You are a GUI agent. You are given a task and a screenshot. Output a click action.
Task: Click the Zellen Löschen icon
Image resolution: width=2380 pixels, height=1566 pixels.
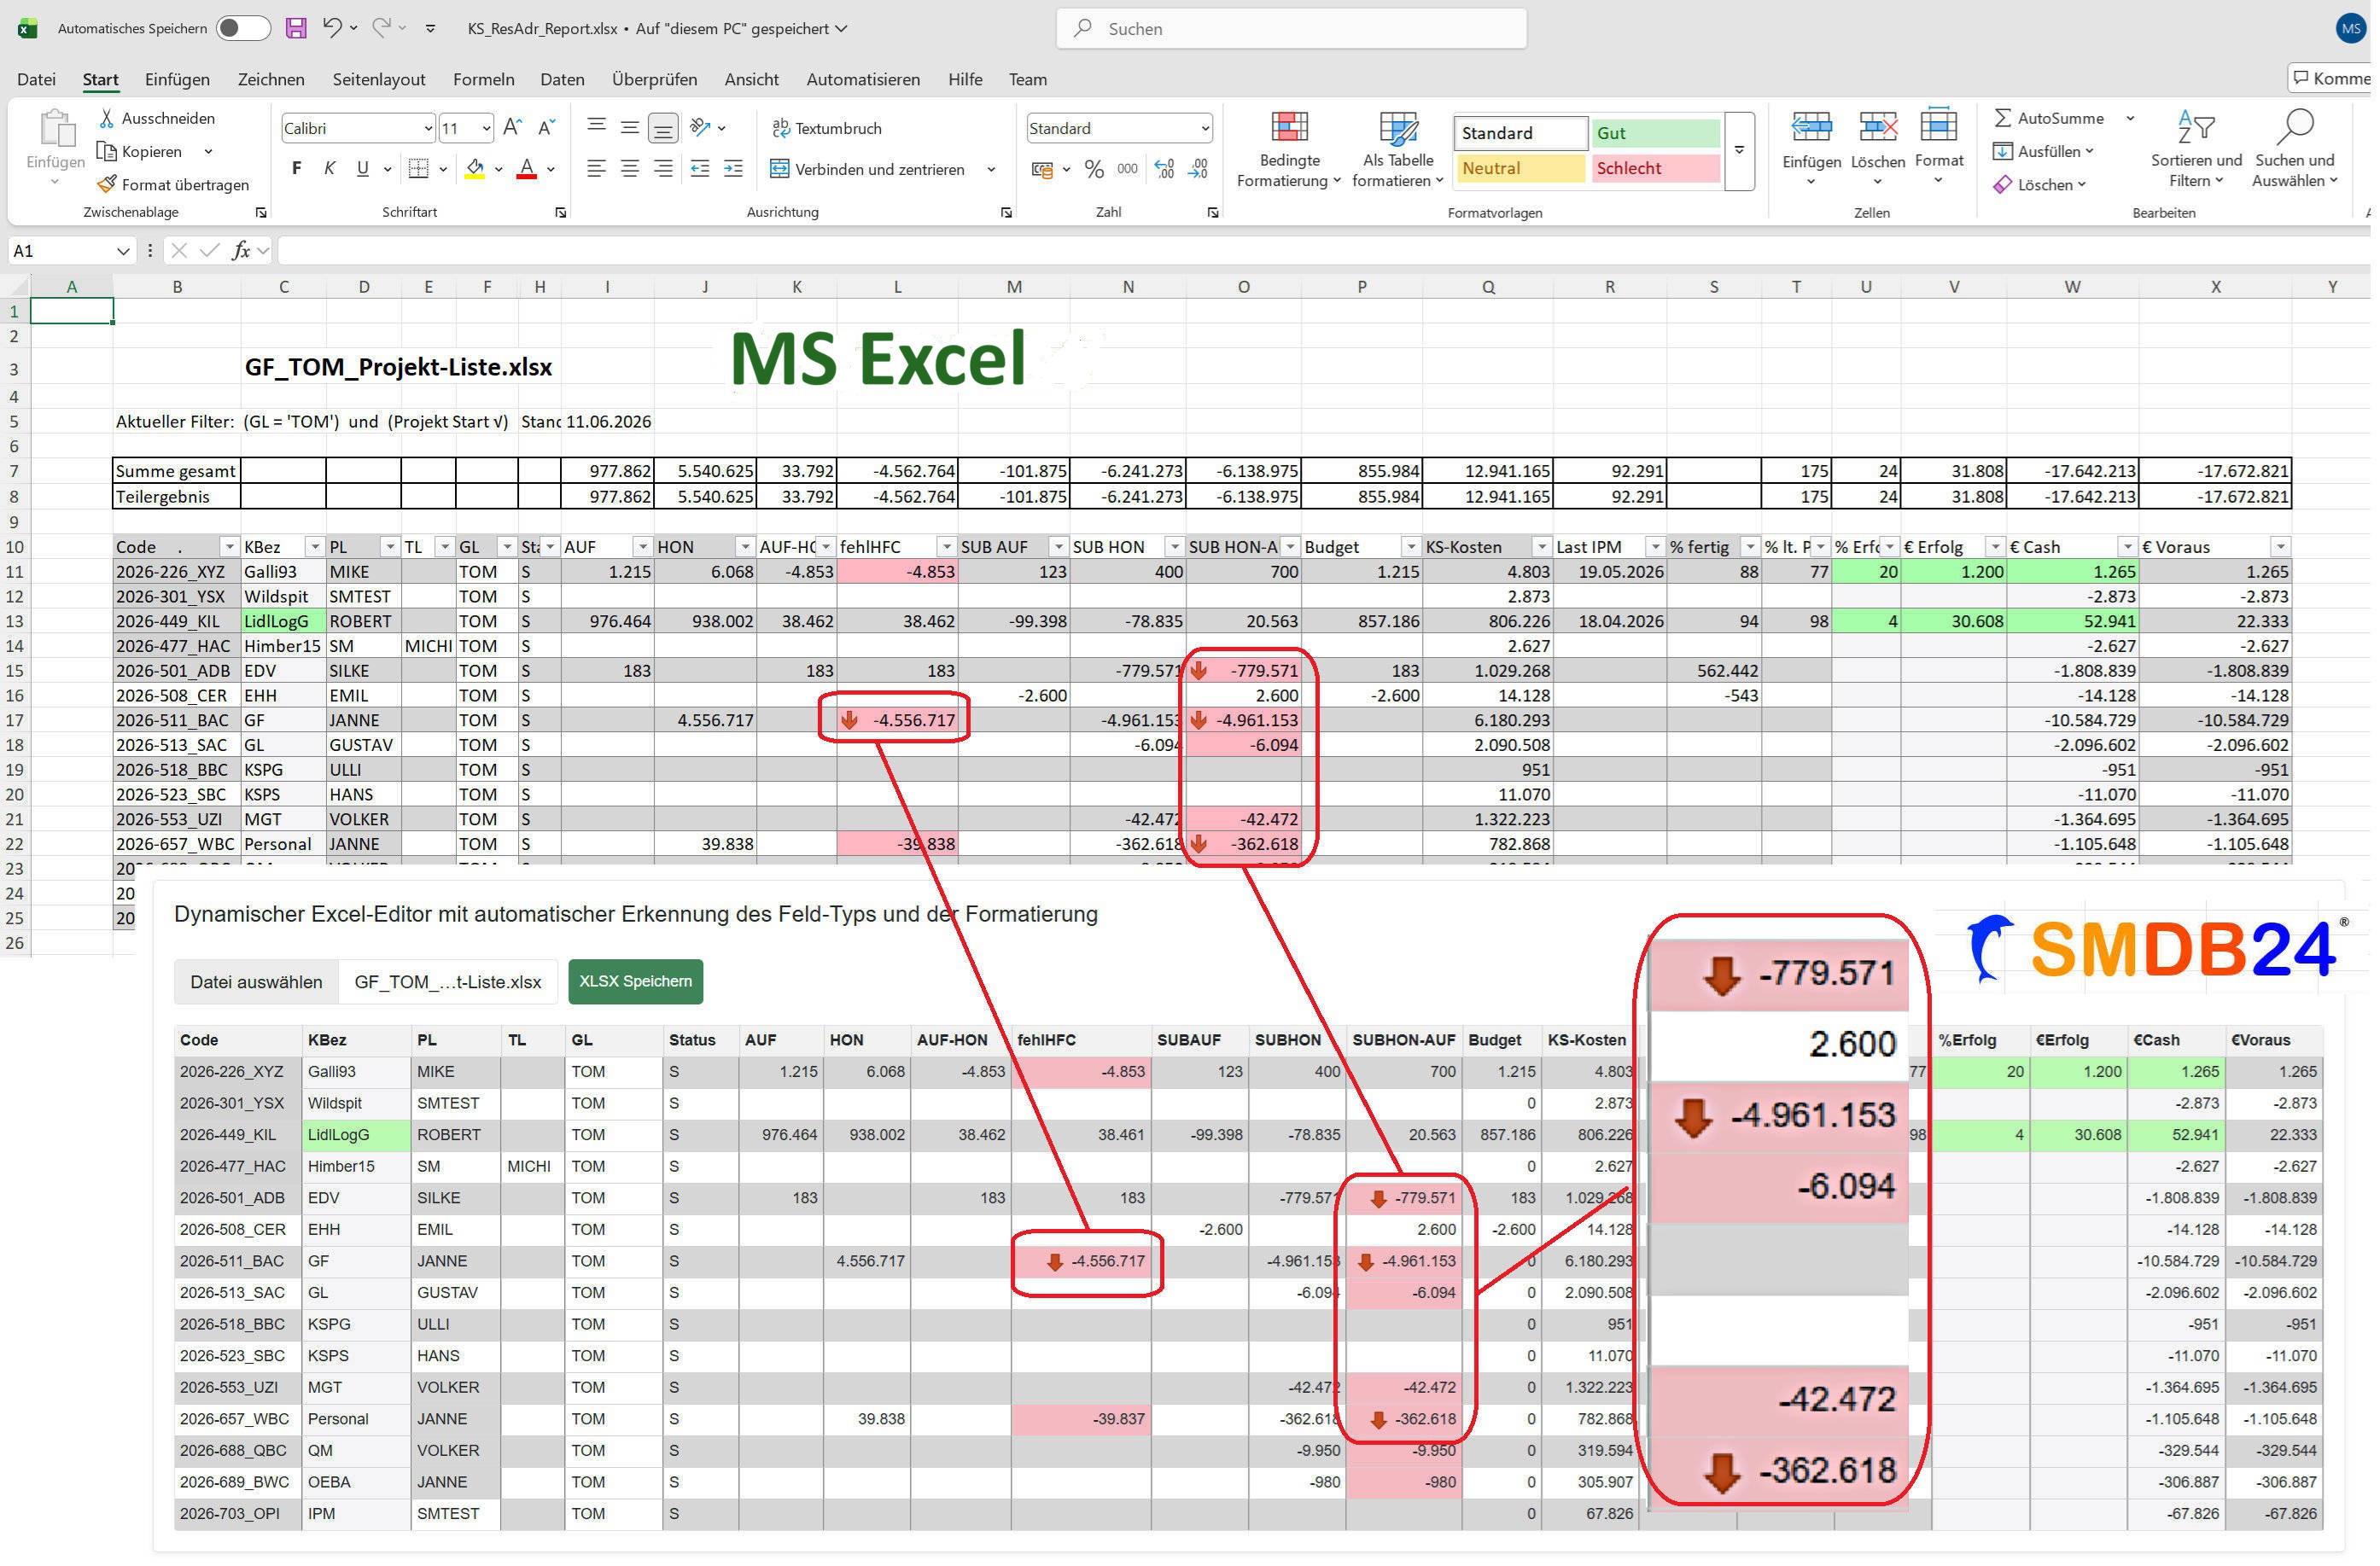tap(1878, 127)
